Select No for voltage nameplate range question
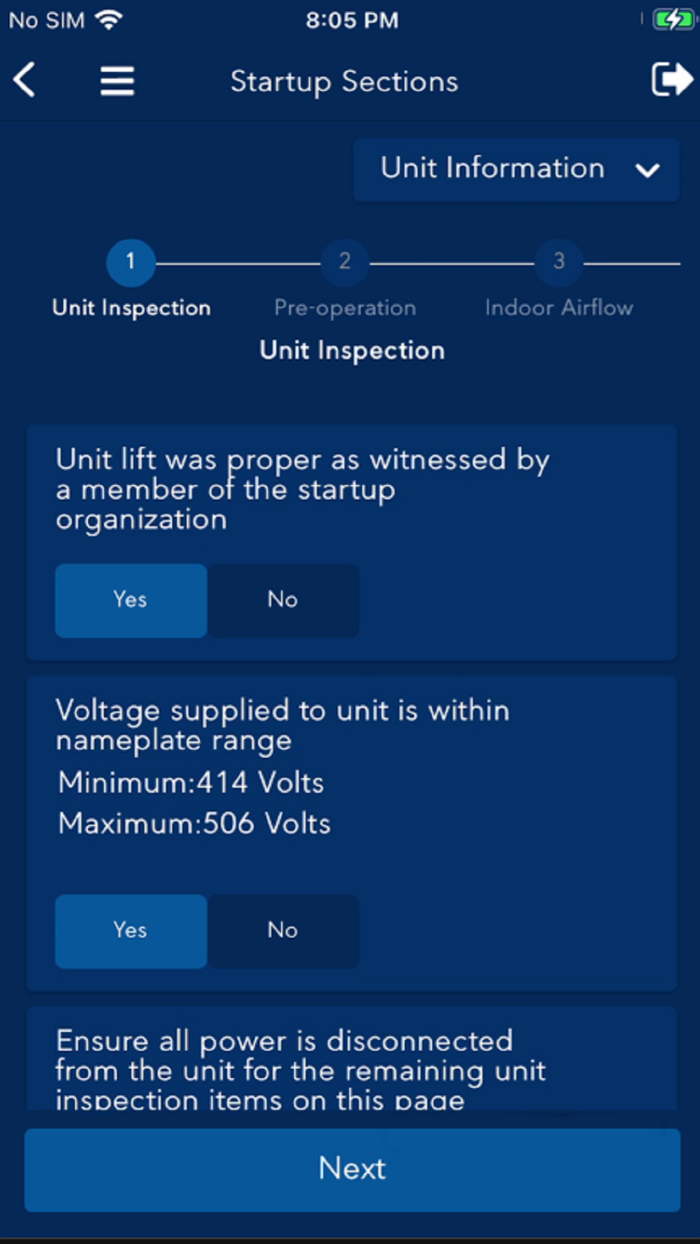This screenshot has width=700, height=1244. click(283, 931)
